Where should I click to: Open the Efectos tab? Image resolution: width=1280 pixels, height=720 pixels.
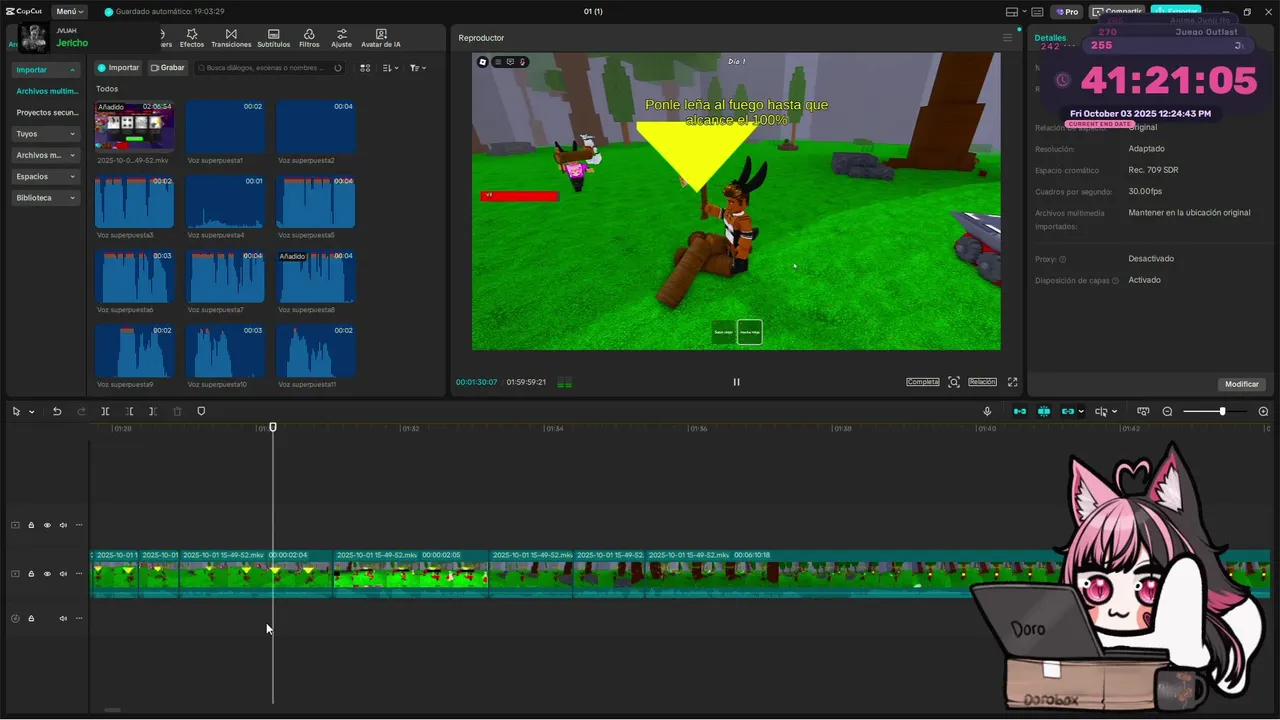point(191,38)
